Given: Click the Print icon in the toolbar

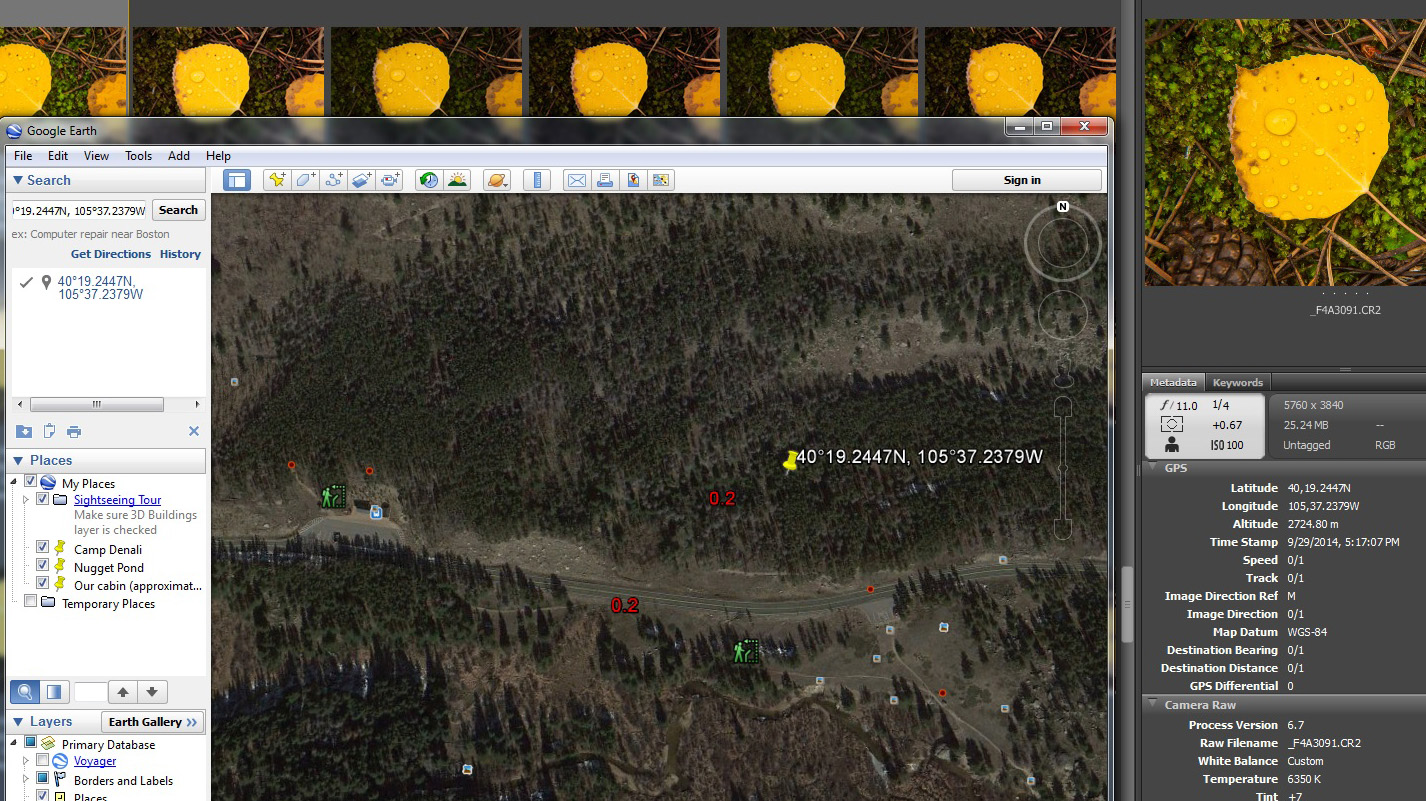Looking at the screenshot, I should pos(604,180).
